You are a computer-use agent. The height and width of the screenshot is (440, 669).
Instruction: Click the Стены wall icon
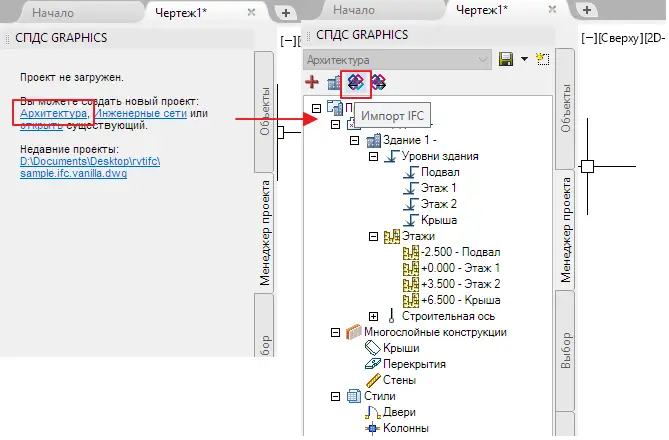372,380
